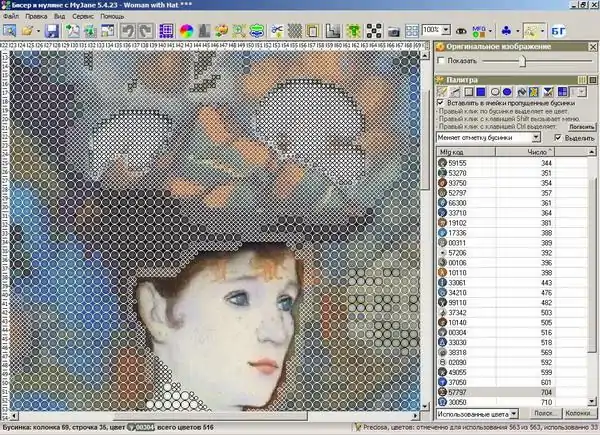The width and height of the screenshot is (600, 435).
Task: Open dropdown at end of palette tool row
Action: tap(582, 92)
